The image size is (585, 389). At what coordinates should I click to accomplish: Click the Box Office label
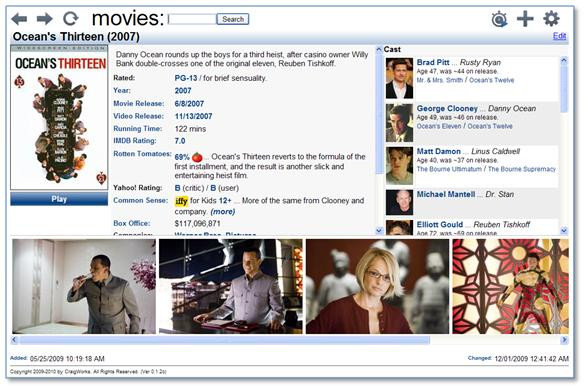click(132, 223)
